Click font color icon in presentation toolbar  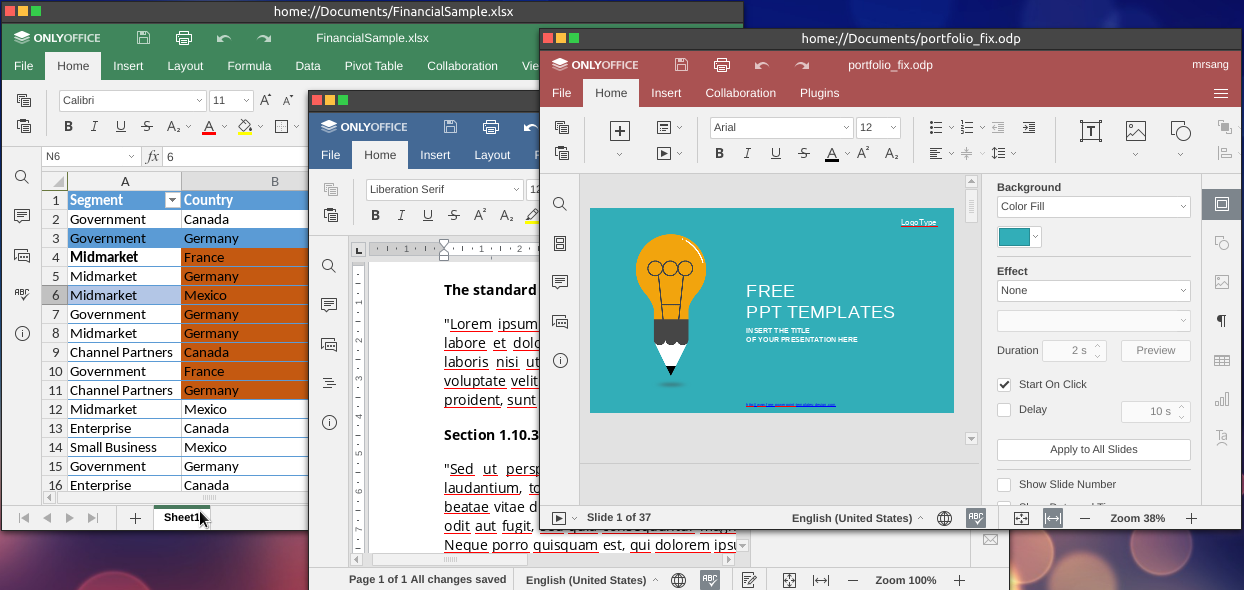pos(832,153)
